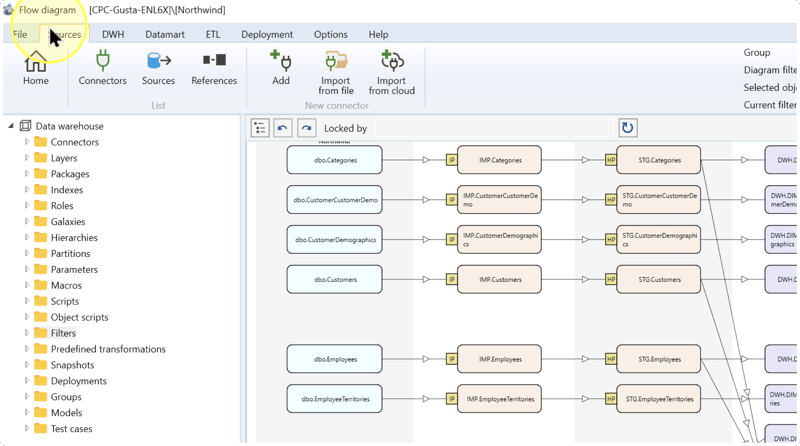Click the Group label in ribbon
The image size is (800, 446).
[x=757, y=53]
